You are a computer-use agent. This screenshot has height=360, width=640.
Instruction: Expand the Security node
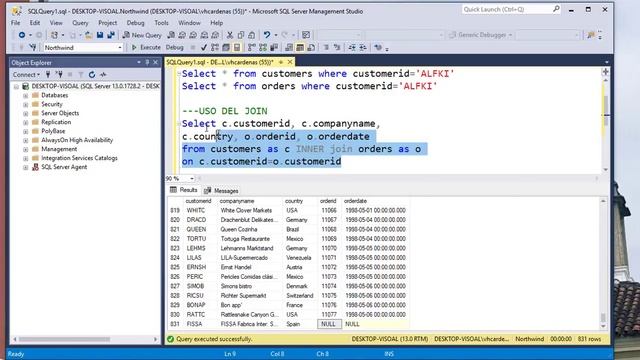[26, 104]
